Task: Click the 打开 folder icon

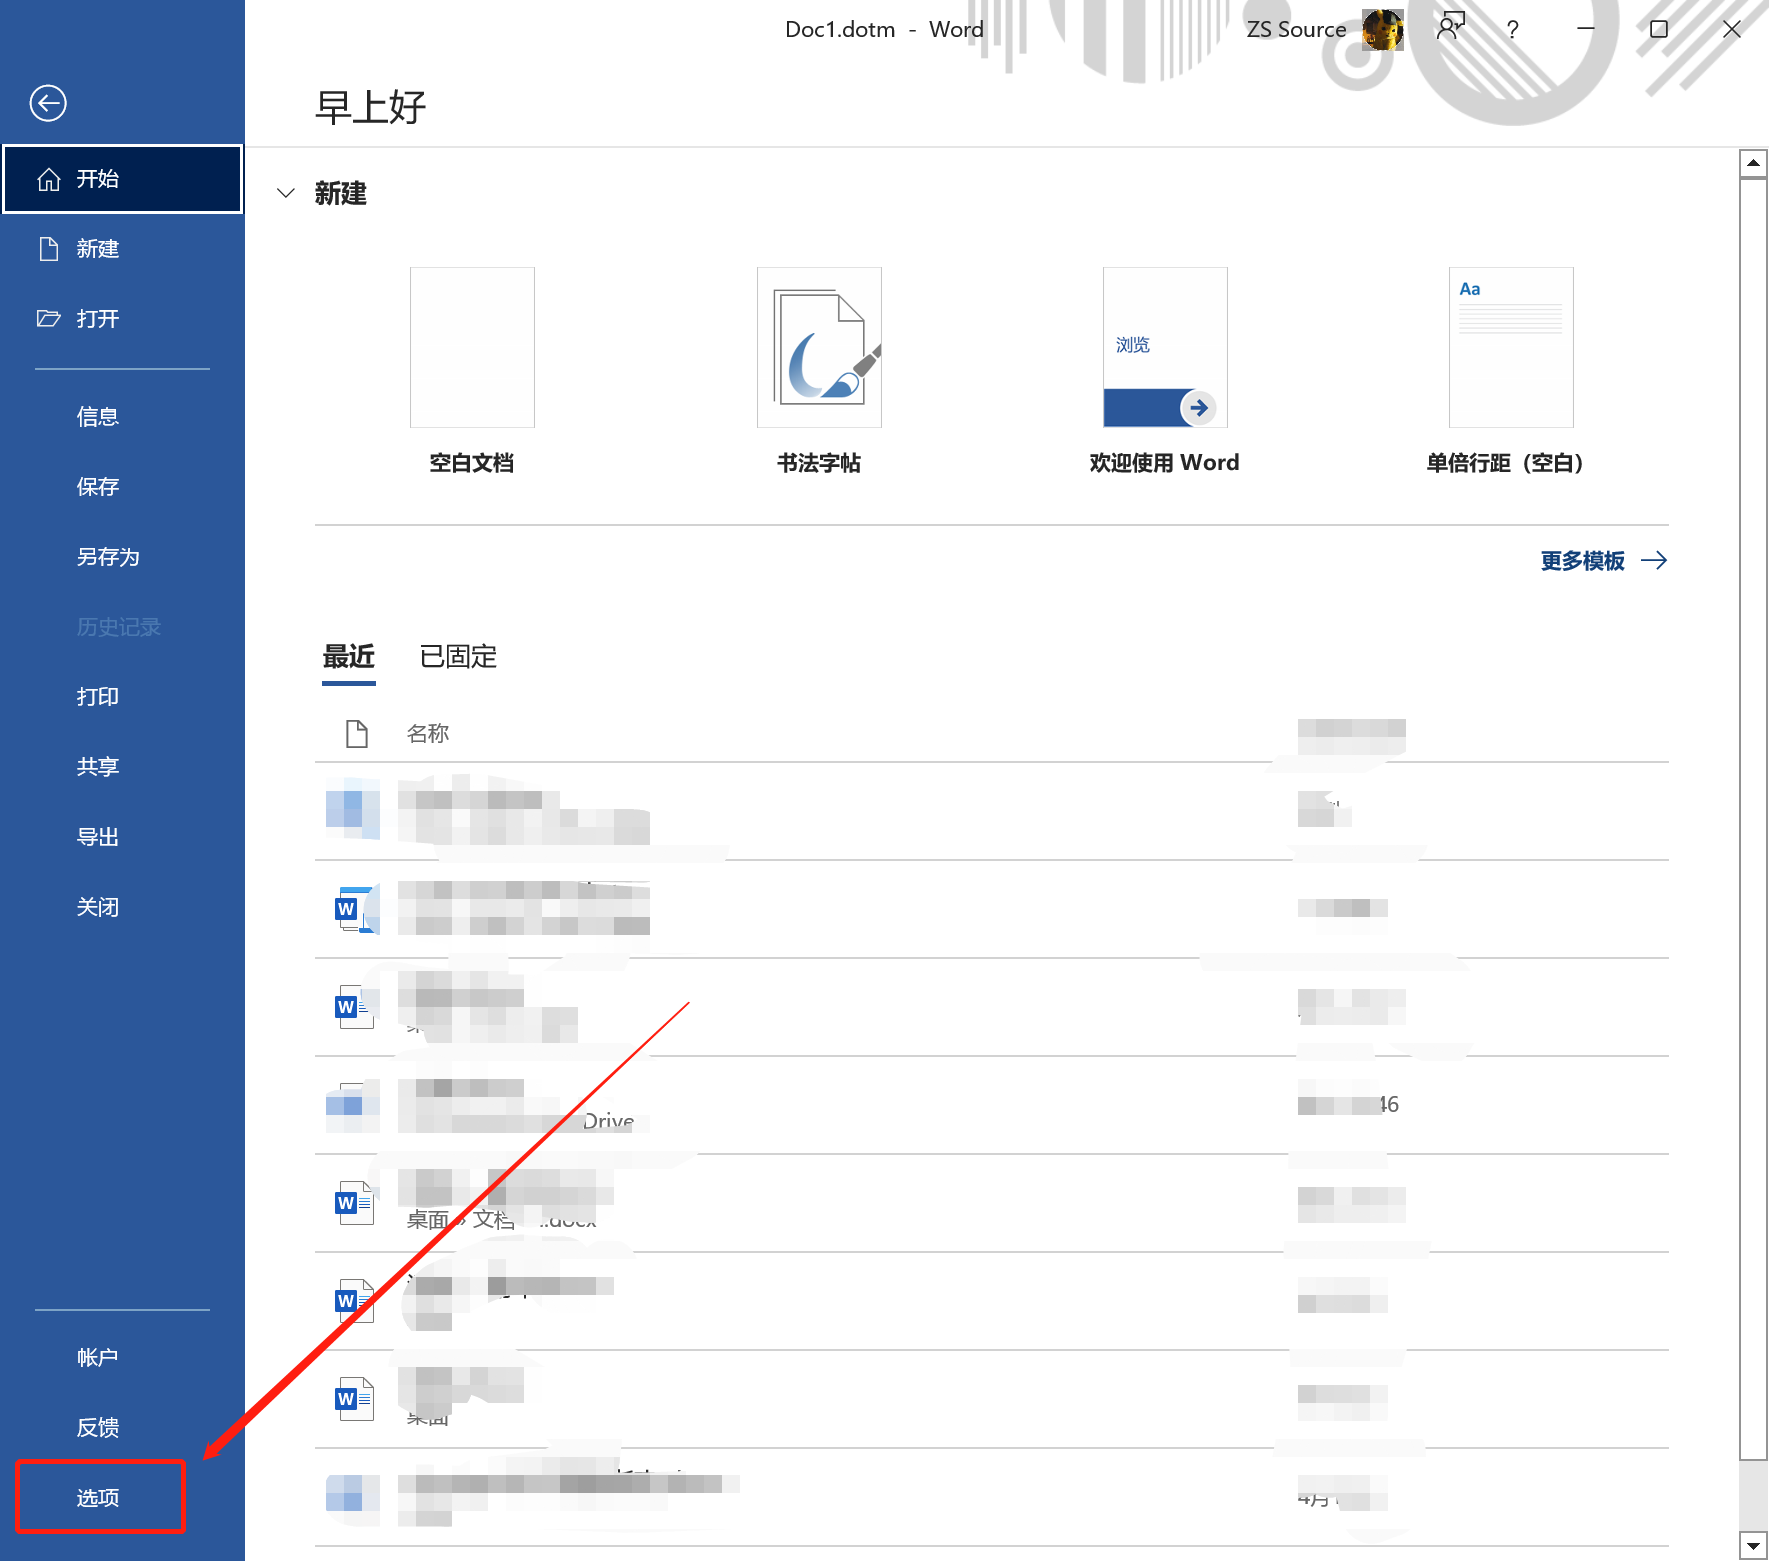Action: pos(48,319)
